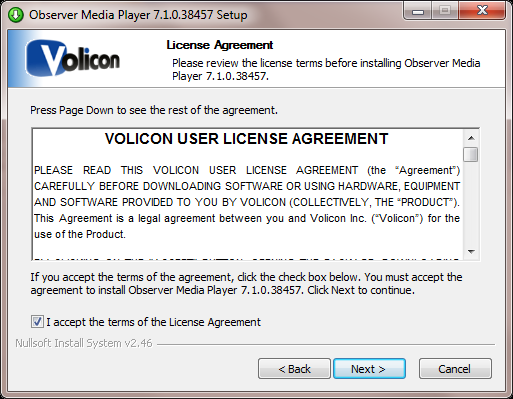Click the empty scrollbar track below the thumb
This screenshot has height=399, width=513.
(x=471, y=203)
